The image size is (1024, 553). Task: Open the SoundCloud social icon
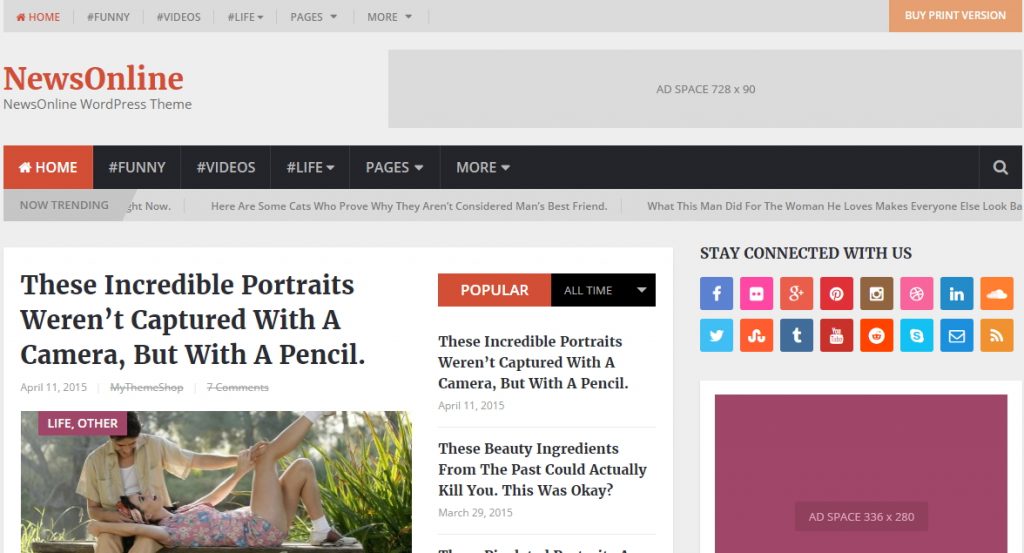click(997, 293)
